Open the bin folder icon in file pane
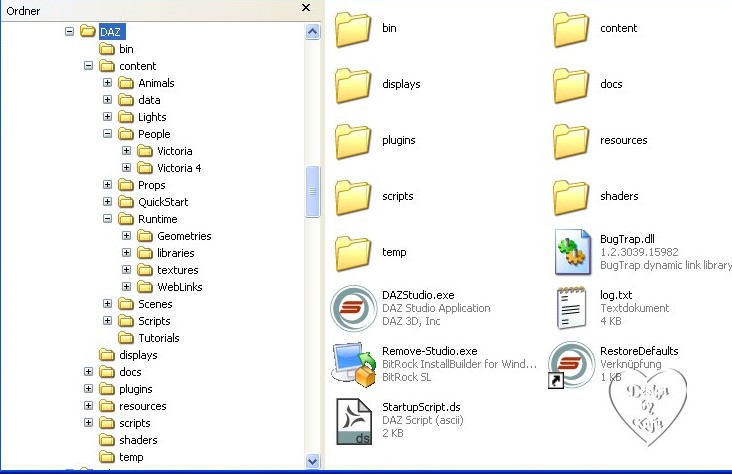 [x=353, y=29]
